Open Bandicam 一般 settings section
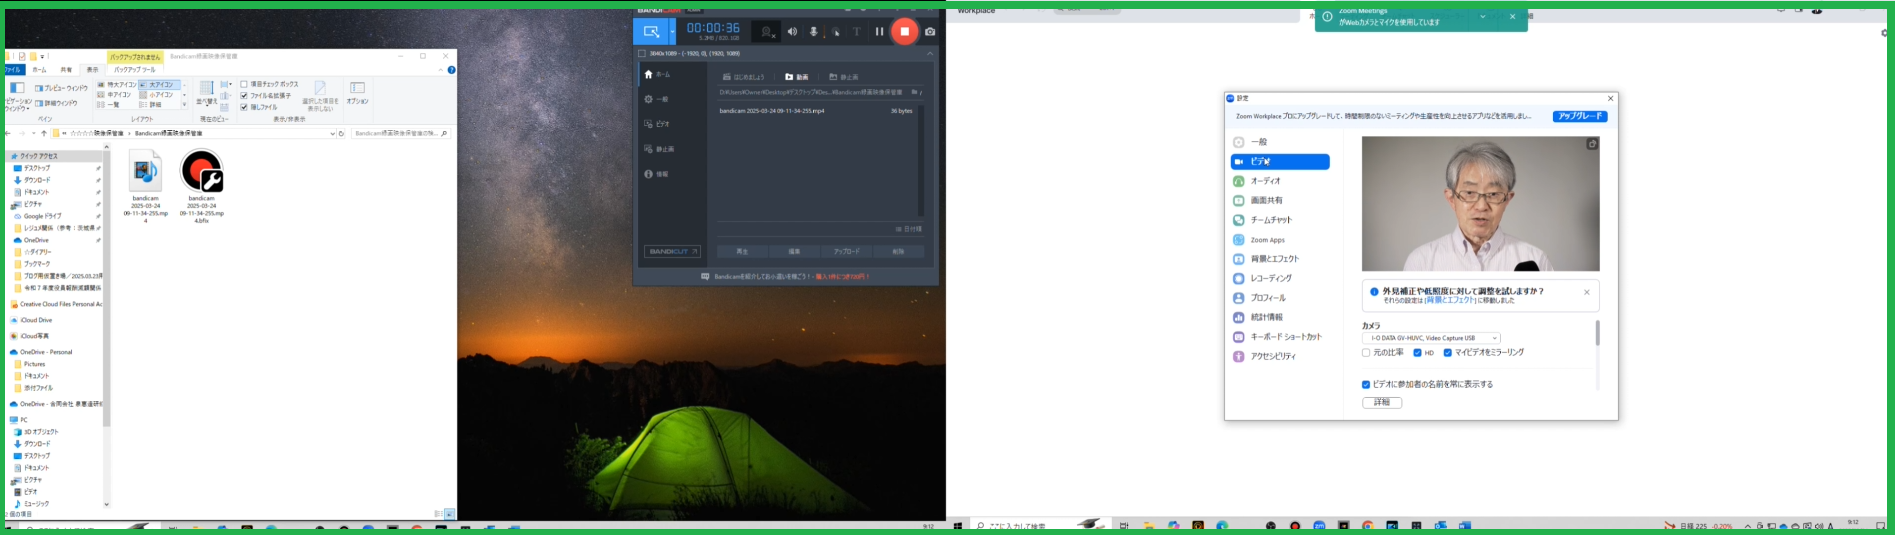The width and height of the screenshot is (1895, 535). pos(658,99)
